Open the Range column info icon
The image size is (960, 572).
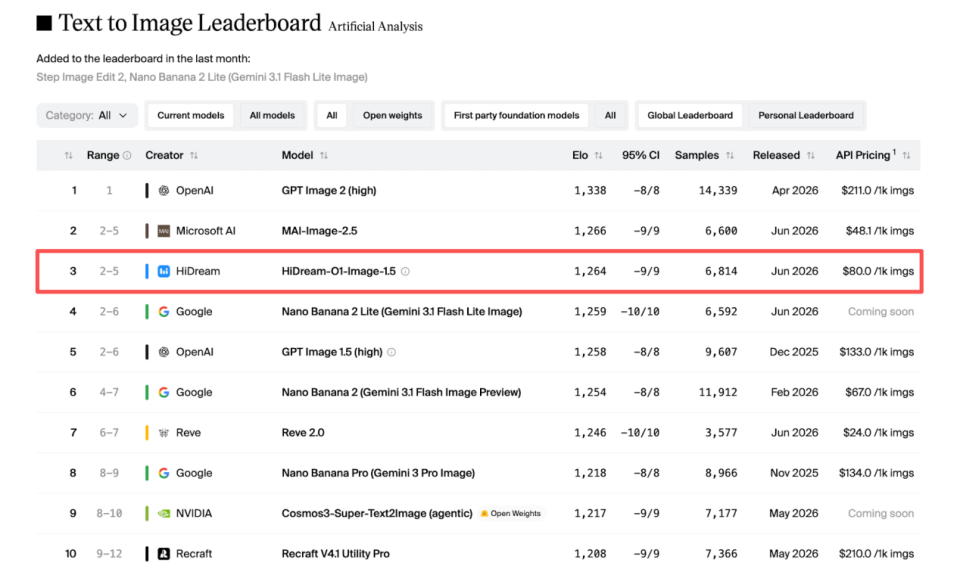[127, 156]
